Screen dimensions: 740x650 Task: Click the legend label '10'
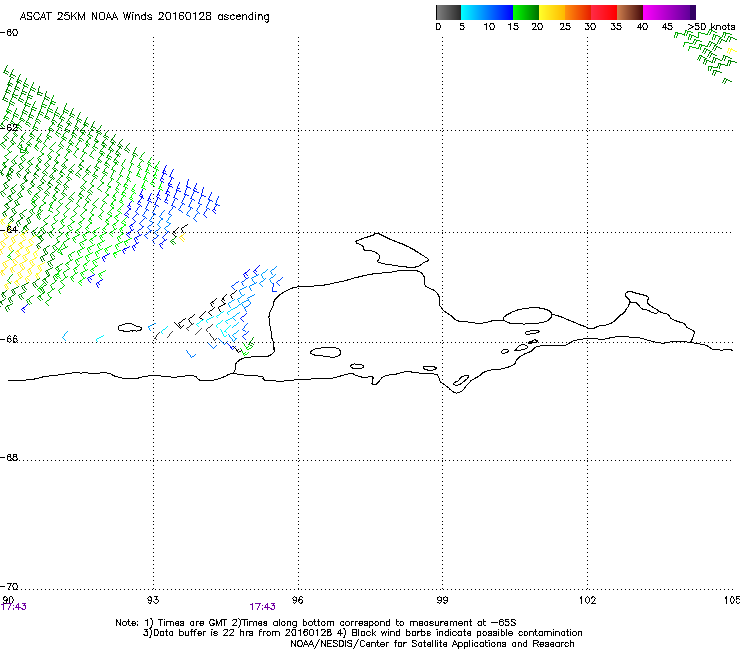coord(489,27)
